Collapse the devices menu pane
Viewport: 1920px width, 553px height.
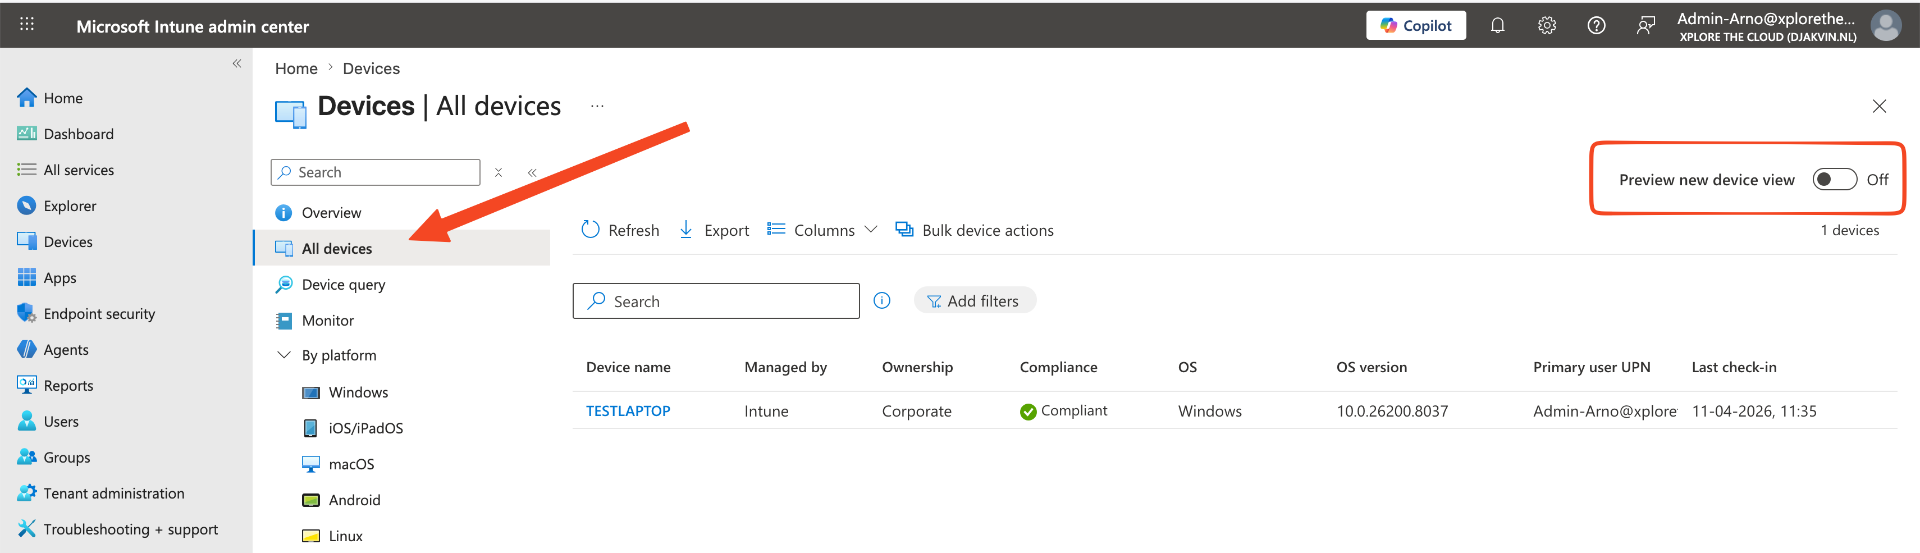532,173
